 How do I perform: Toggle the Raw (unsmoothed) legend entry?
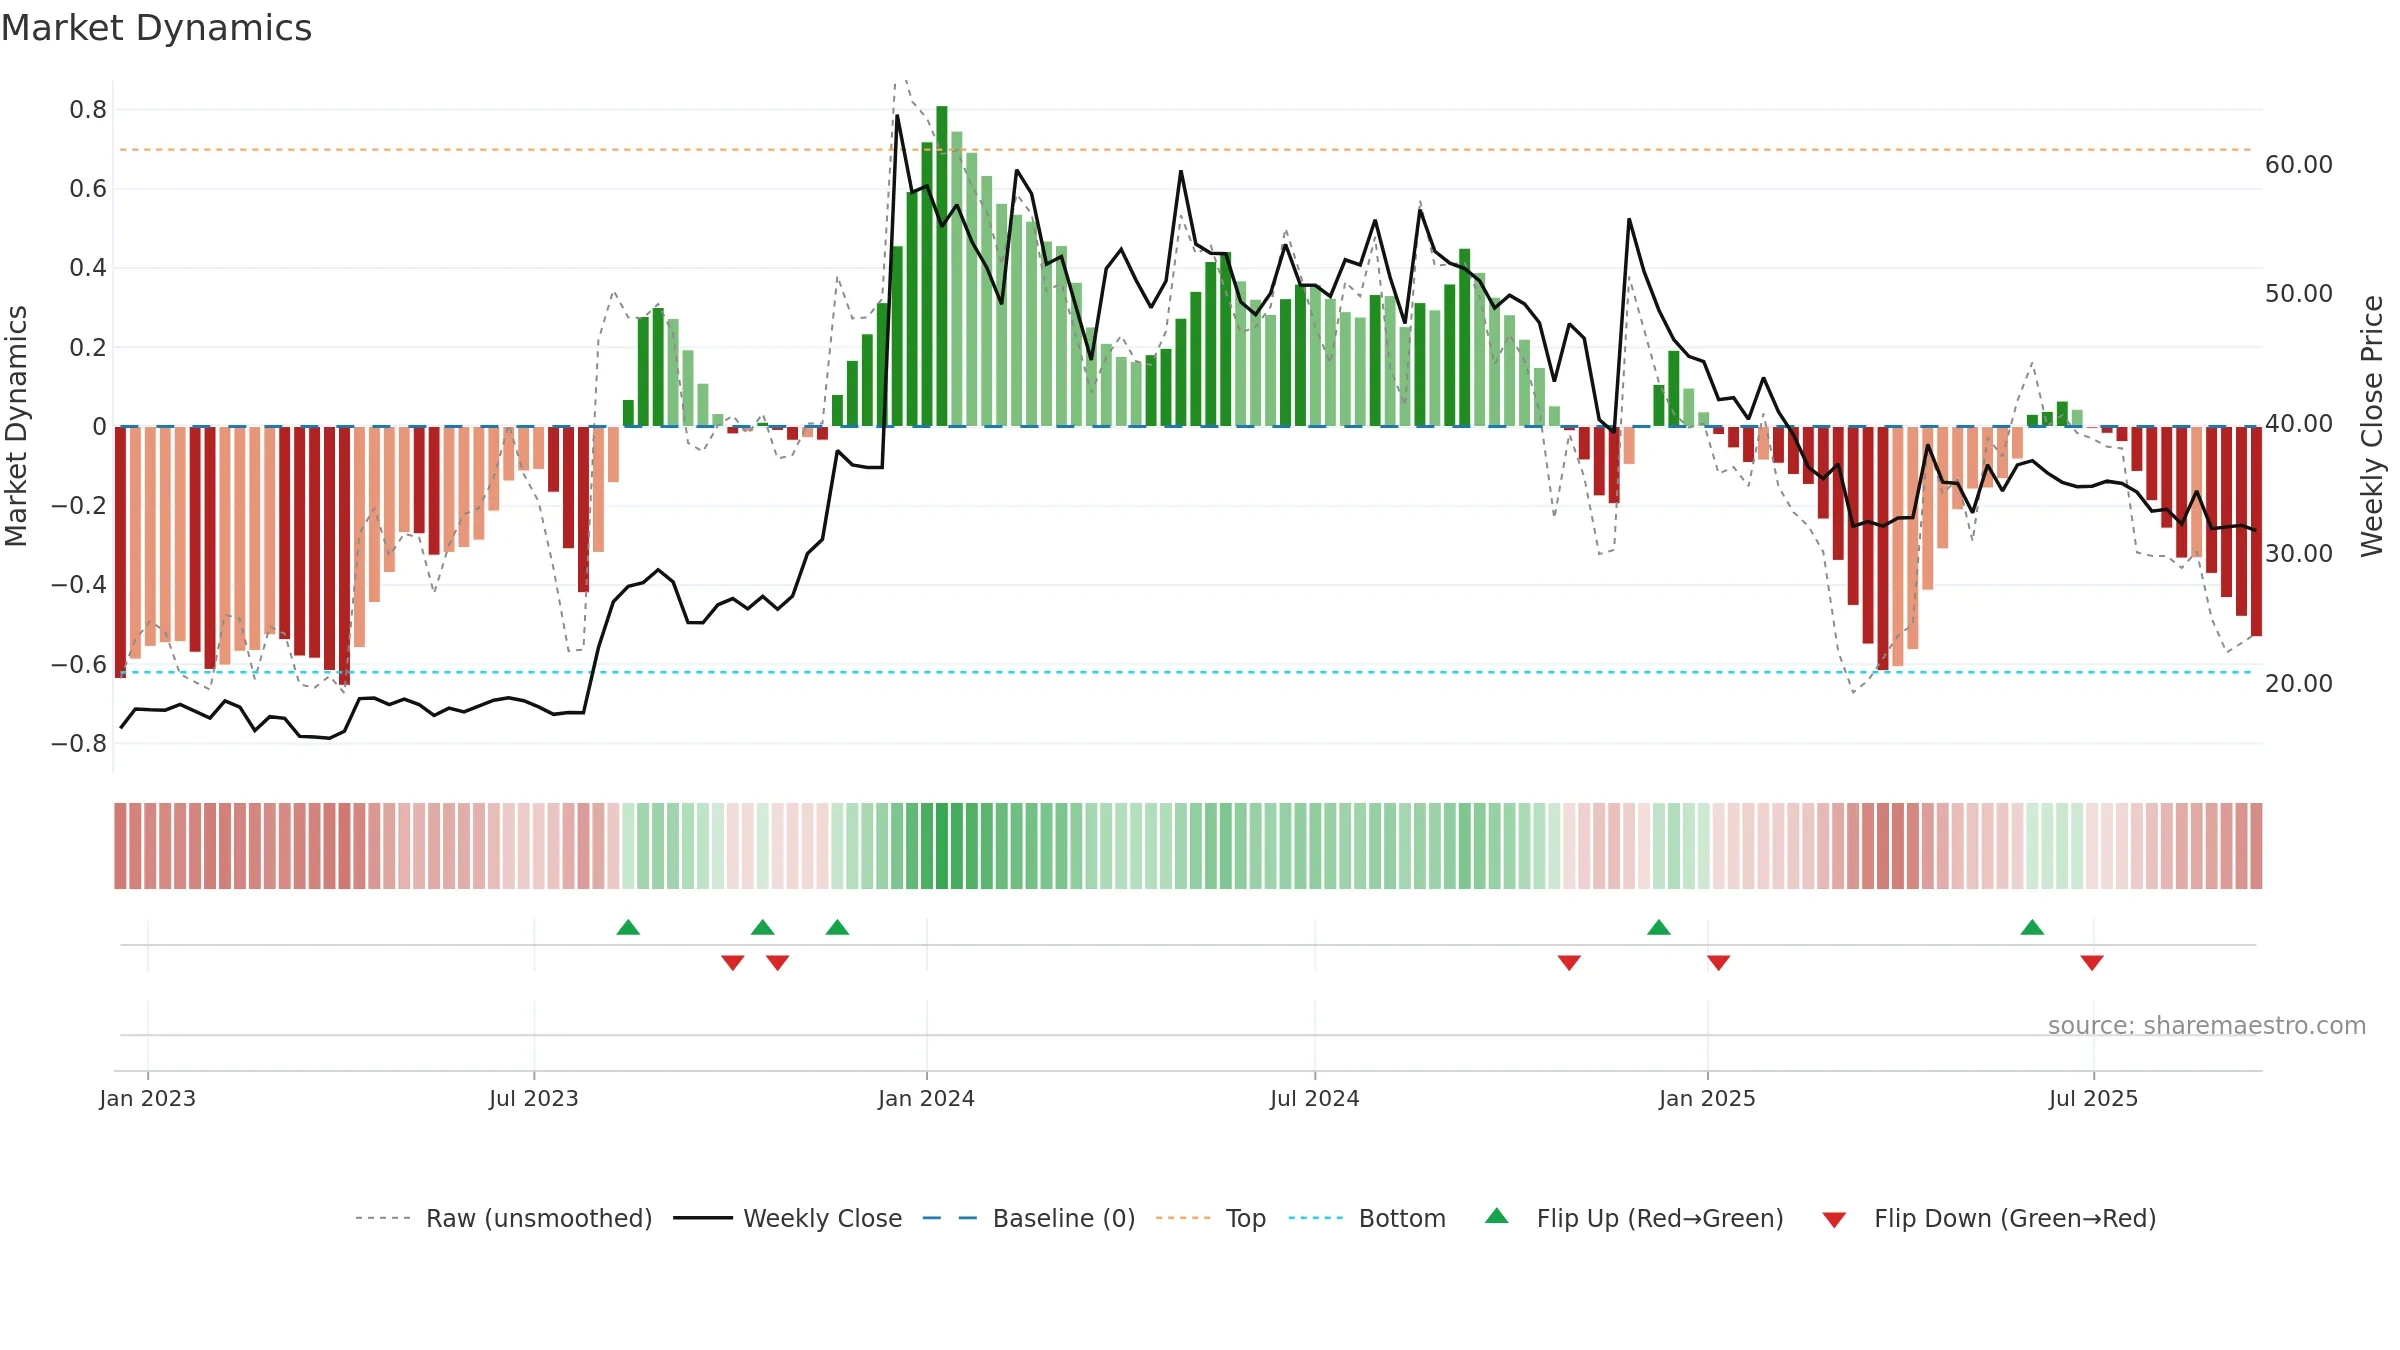click(x=504, y=1218)
